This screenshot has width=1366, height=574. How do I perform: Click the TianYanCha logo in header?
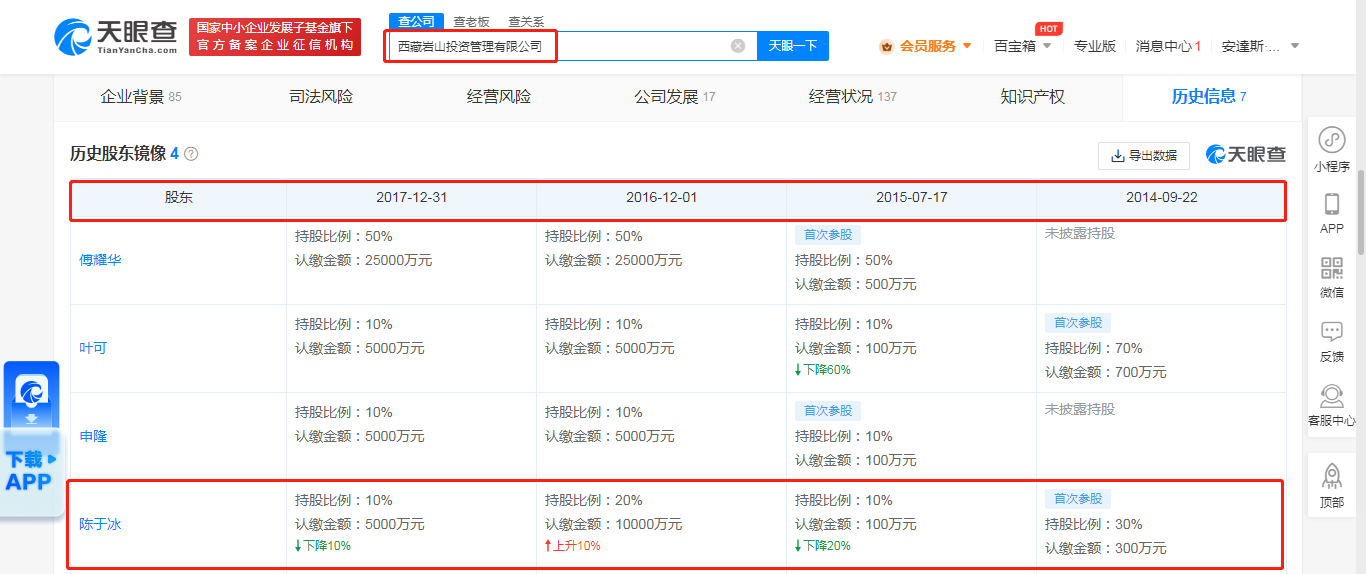click(x=115, y=37)
